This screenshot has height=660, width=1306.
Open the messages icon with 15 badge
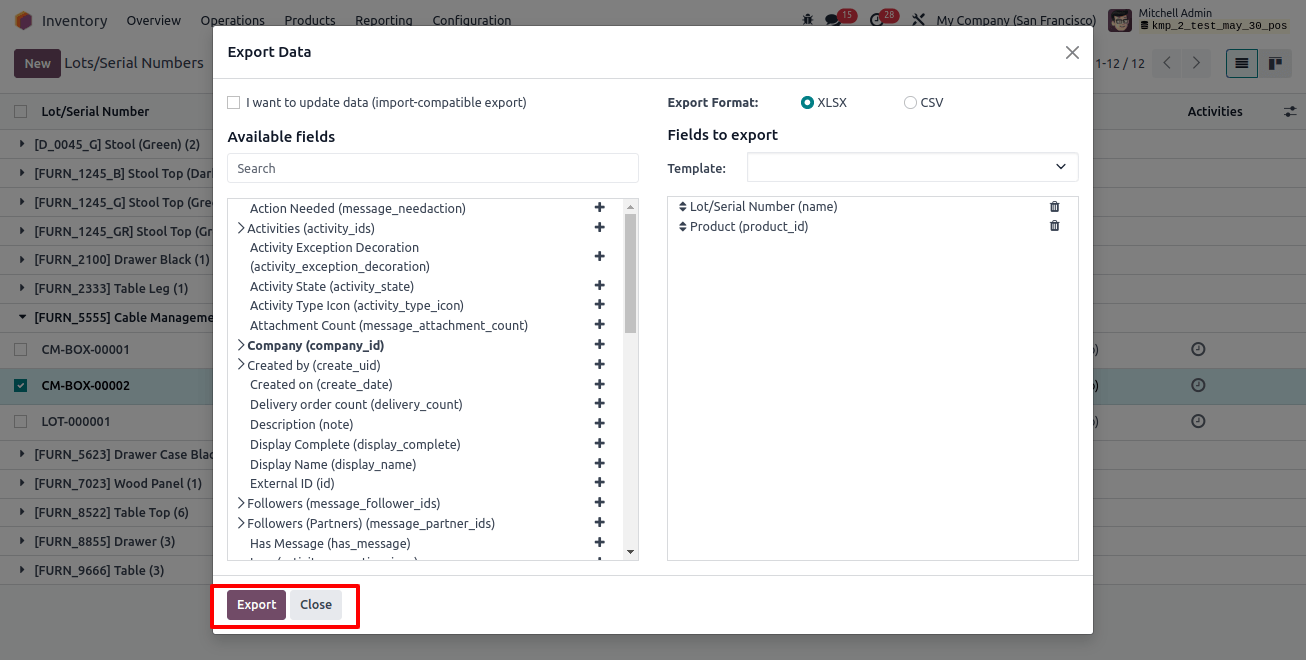[833, 20]
